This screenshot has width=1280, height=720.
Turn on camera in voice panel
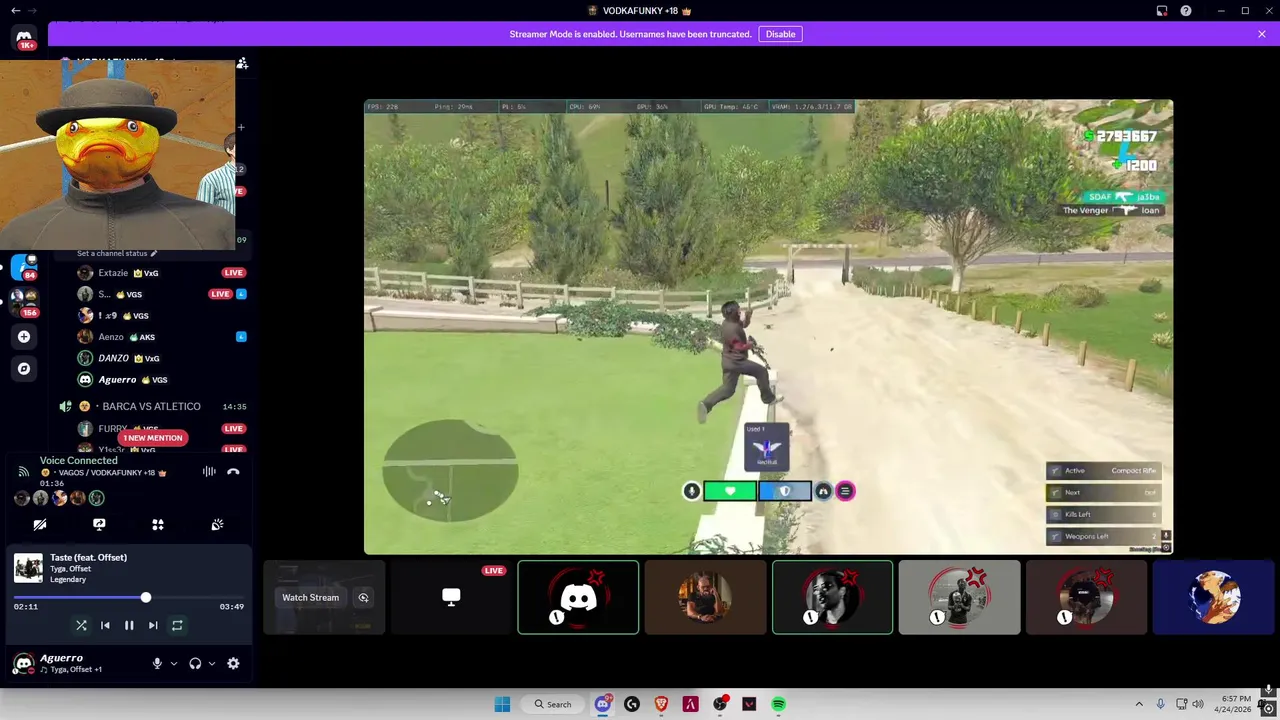[x=40, y=524]
